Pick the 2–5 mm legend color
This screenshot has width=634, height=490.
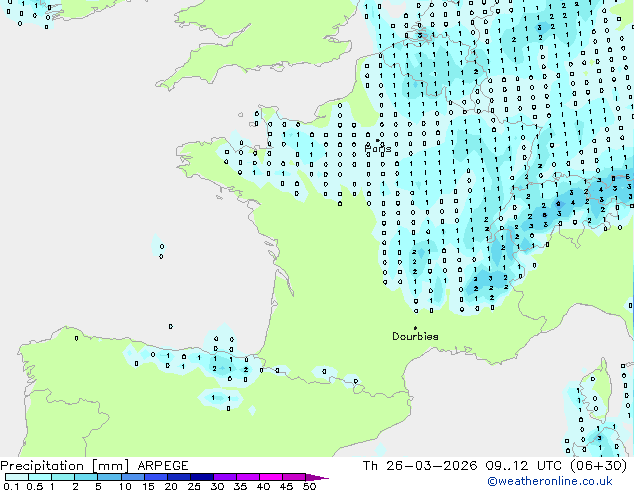[x=86, y=477]
